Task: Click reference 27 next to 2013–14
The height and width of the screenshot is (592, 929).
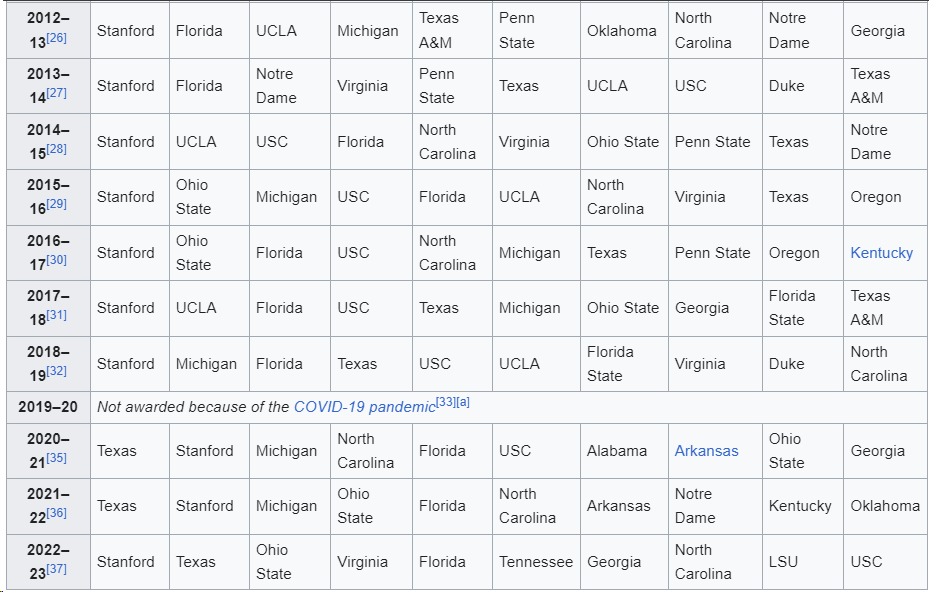Action: click(x=56, y=94)
